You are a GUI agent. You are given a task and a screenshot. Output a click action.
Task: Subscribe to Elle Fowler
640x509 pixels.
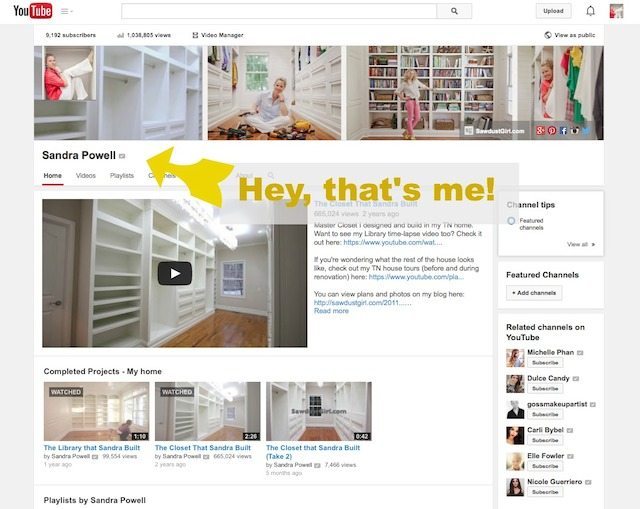tap(545, 466)
